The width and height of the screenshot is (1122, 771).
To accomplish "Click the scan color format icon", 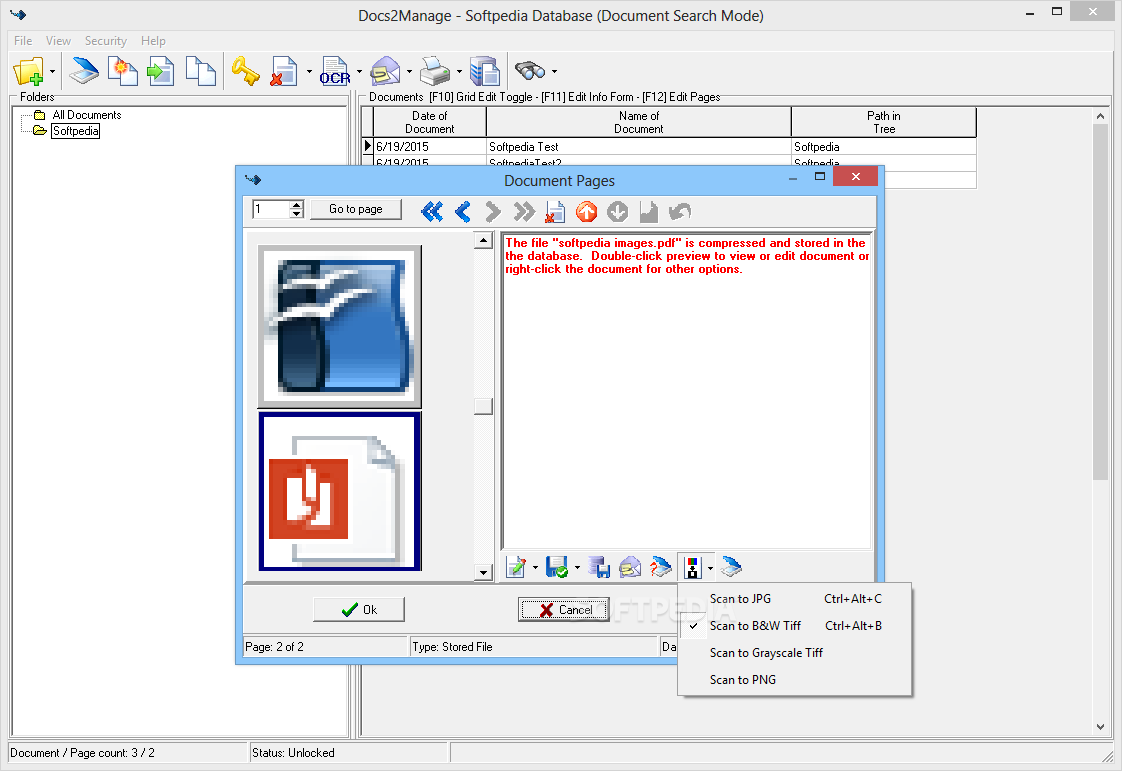I will [x=692, y=568].
